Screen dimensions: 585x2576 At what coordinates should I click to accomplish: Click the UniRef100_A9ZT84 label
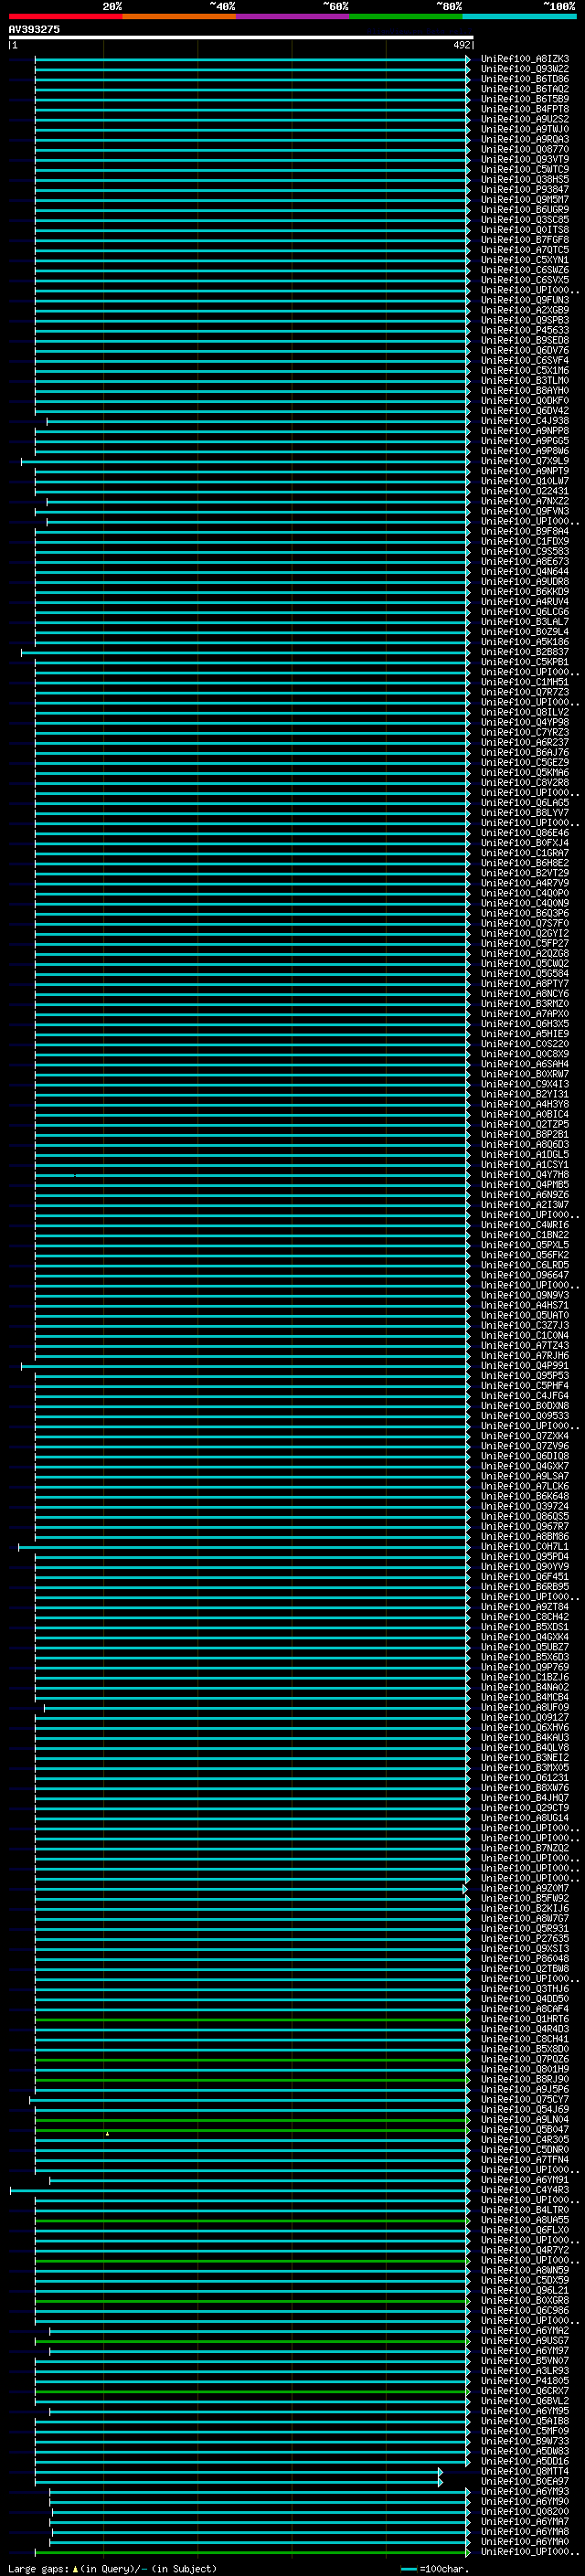524,1606
